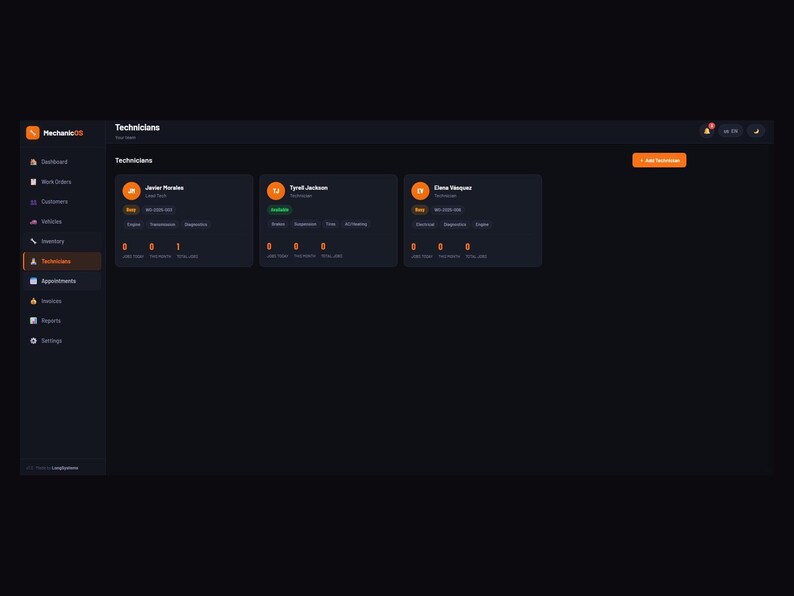Click the Electrical skill tag
The image size is (794, 596).
[425, 225]
